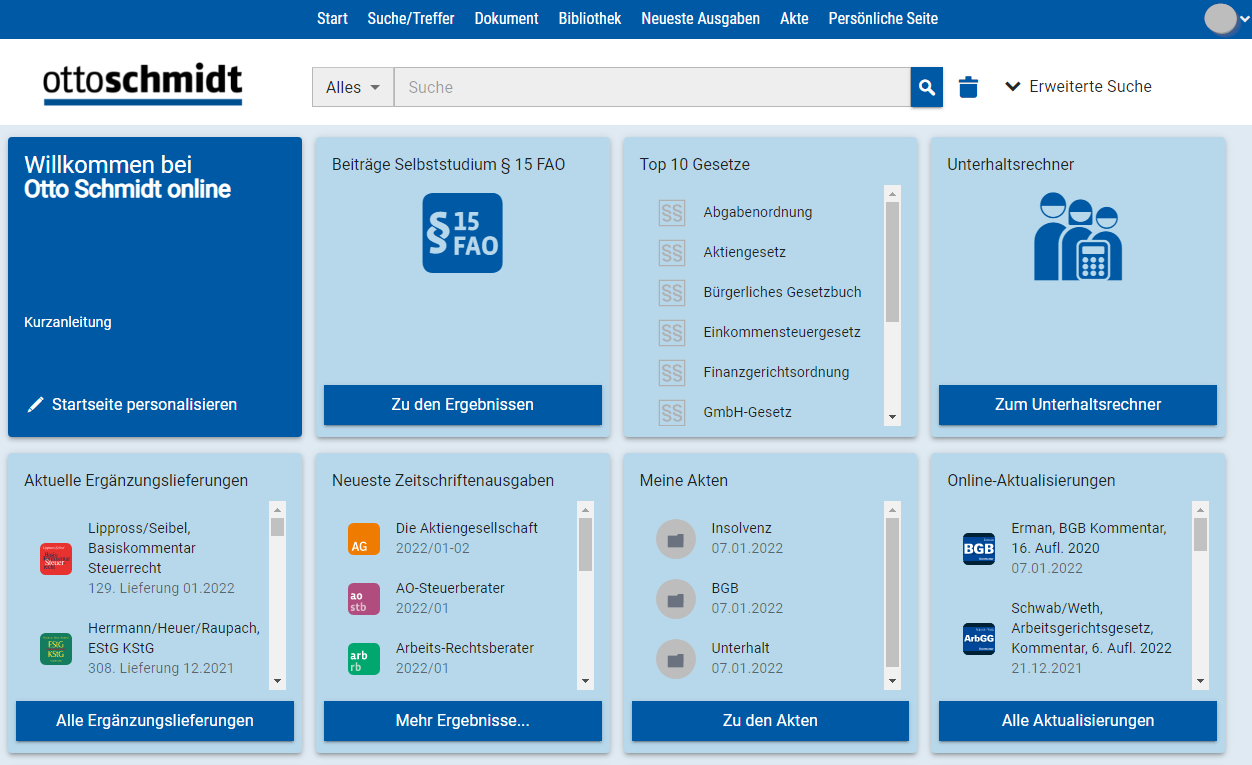Click the pencil icon for Startseite personalisieren
The height and width of the screenshot is (765, 1252).
pyautogui.click(x=35, y=404)
